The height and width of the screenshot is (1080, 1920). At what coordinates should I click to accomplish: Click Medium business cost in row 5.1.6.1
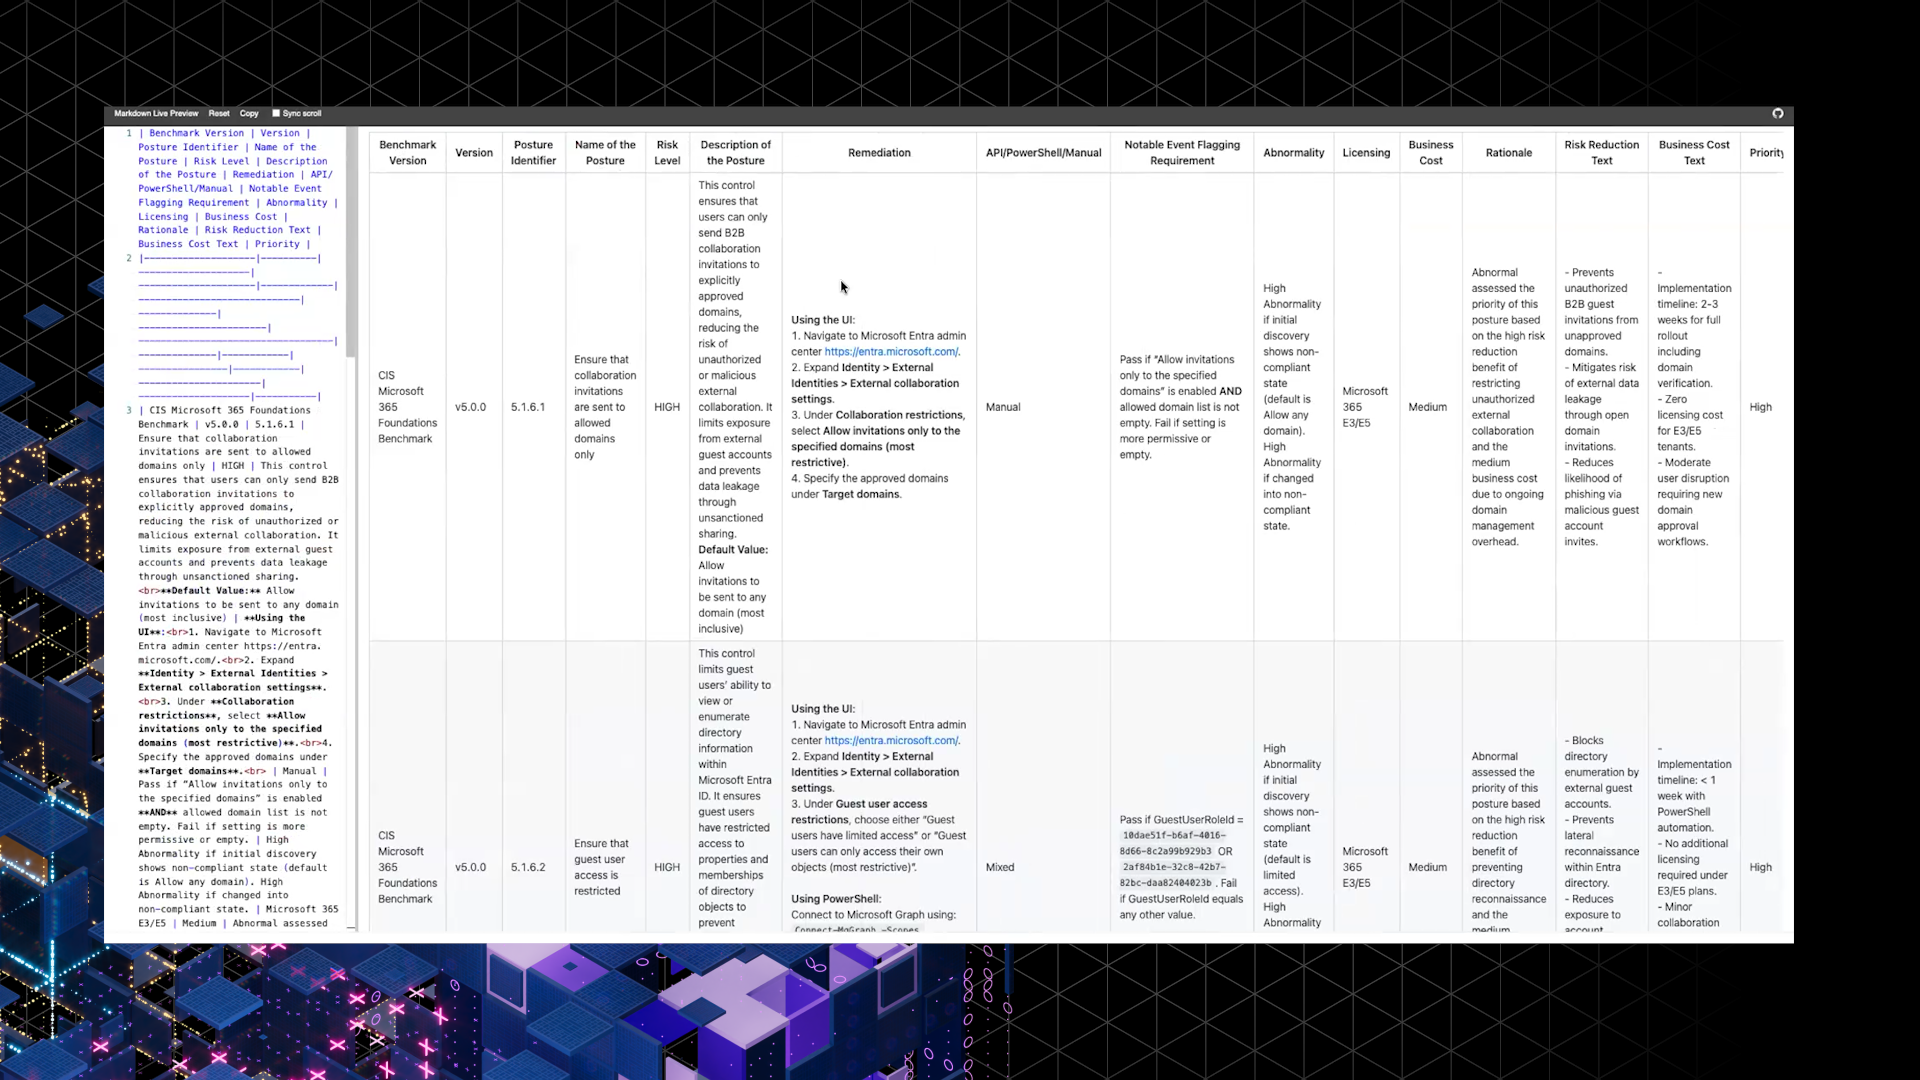point(1427,408)
